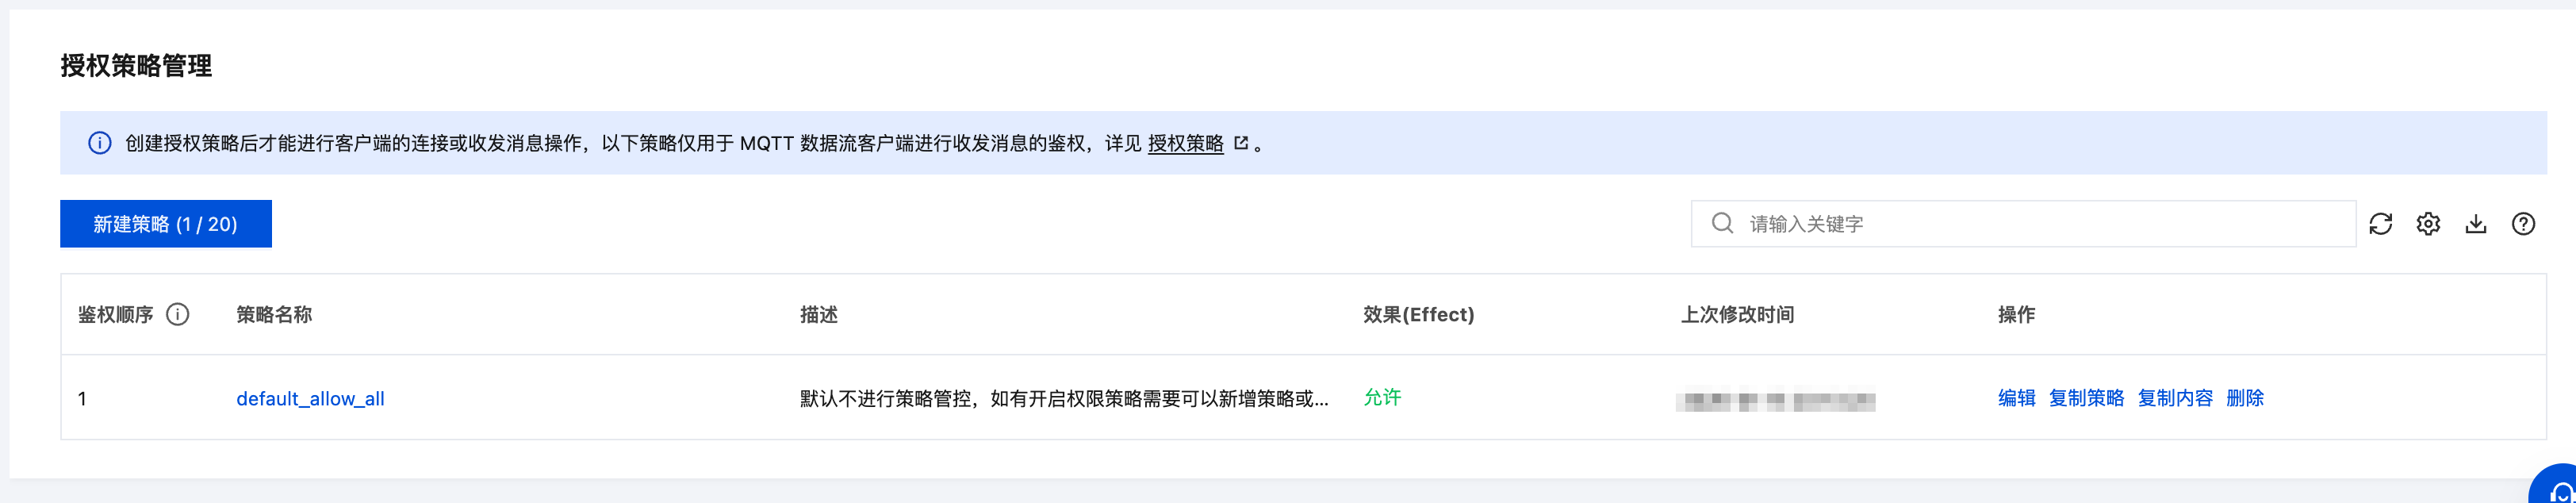This screenshot has width=2576, height=503.
Task: Click the info icon beside 鉴权顺序
Action: point(178,315)
